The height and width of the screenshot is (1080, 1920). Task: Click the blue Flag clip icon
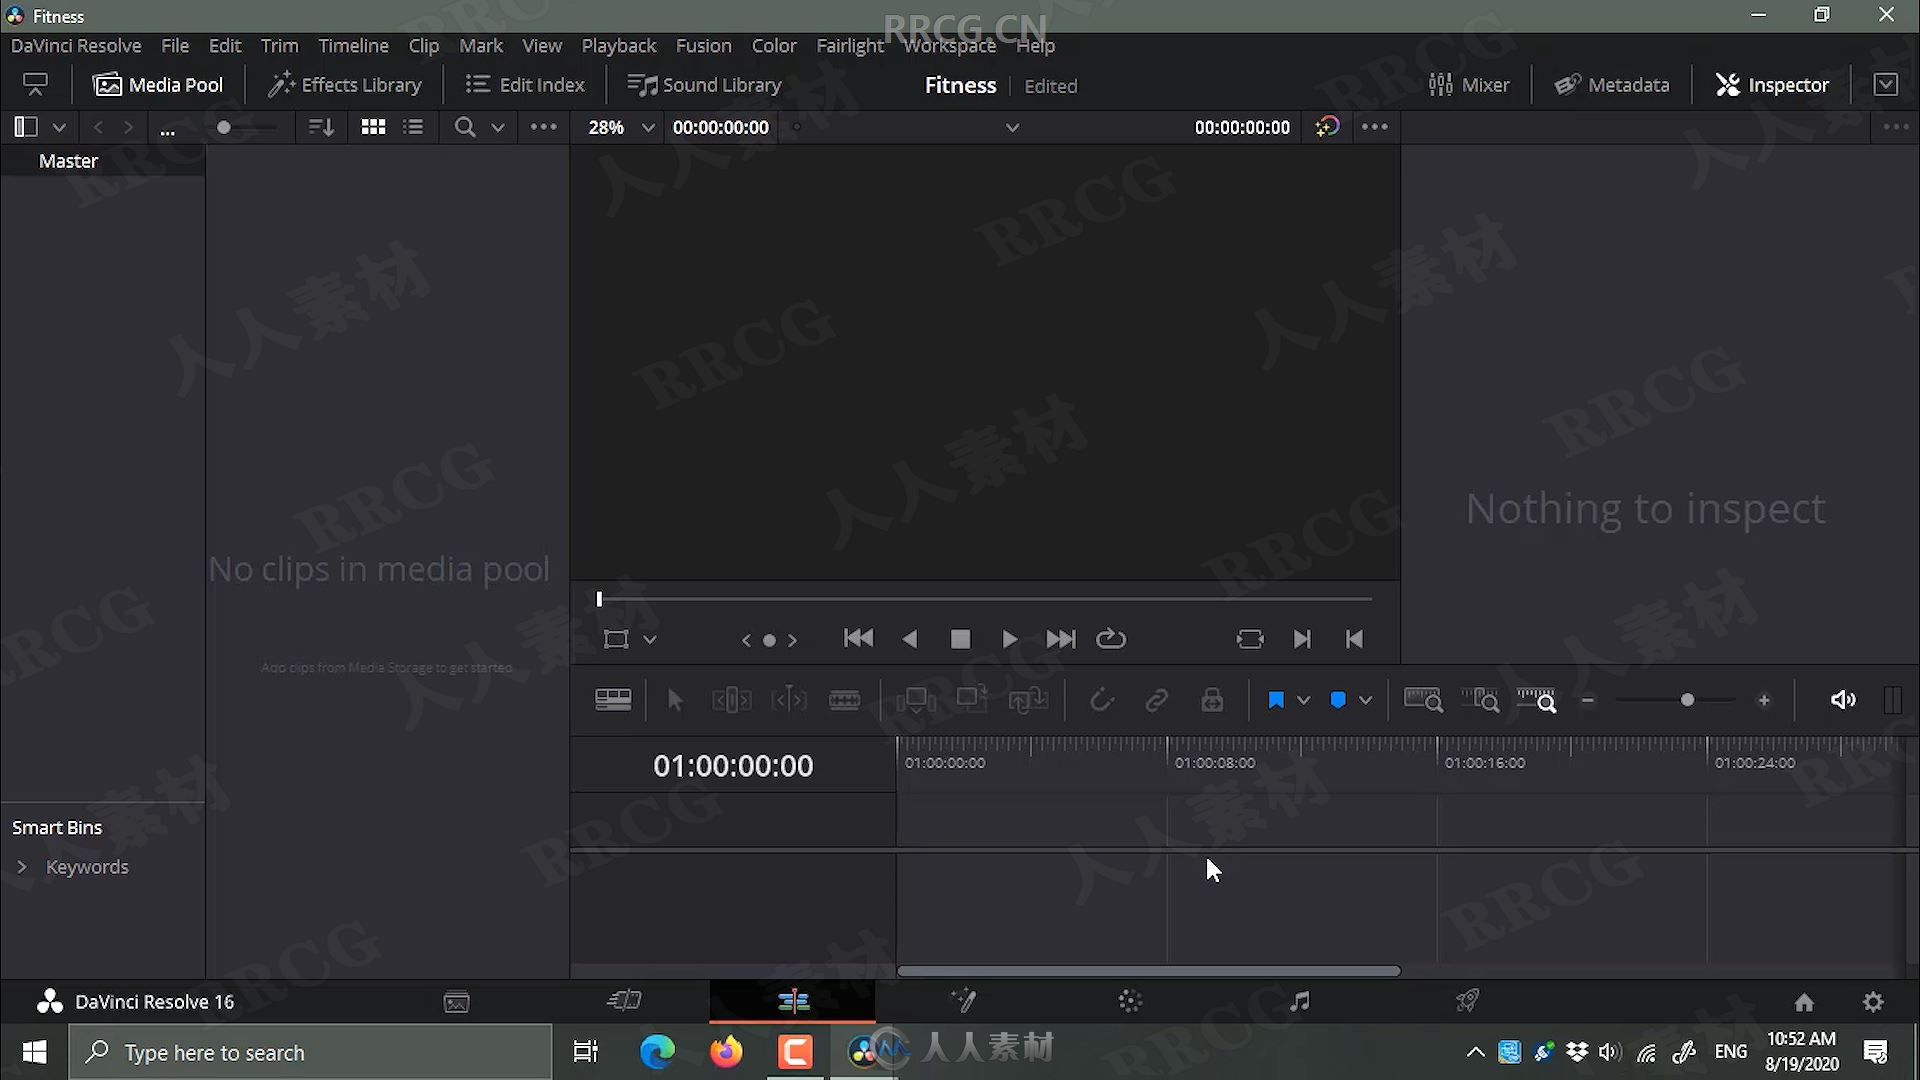pos(1276,700)
